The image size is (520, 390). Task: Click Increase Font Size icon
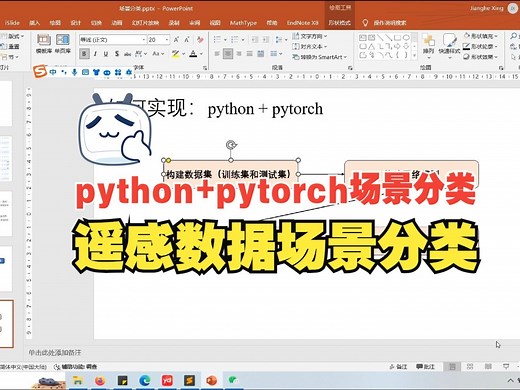(176, 40)
